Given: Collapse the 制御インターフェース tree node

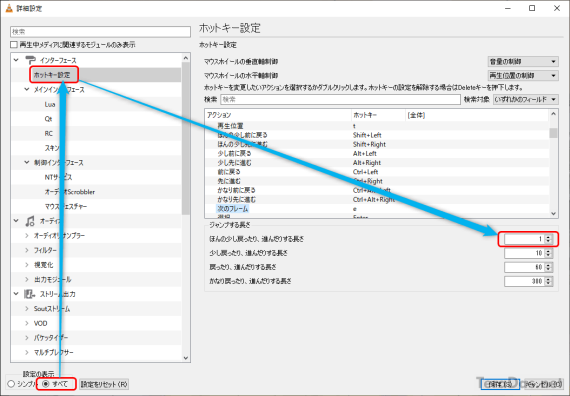Looking at the screenshot, I should (x=27, y=162).
